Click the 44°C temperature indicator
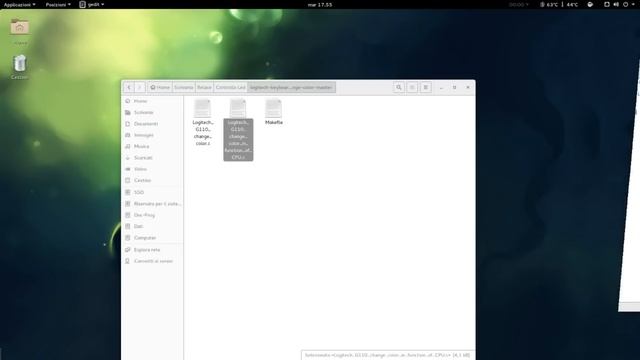This screenshot has width=640, height=360. (572, 4)
